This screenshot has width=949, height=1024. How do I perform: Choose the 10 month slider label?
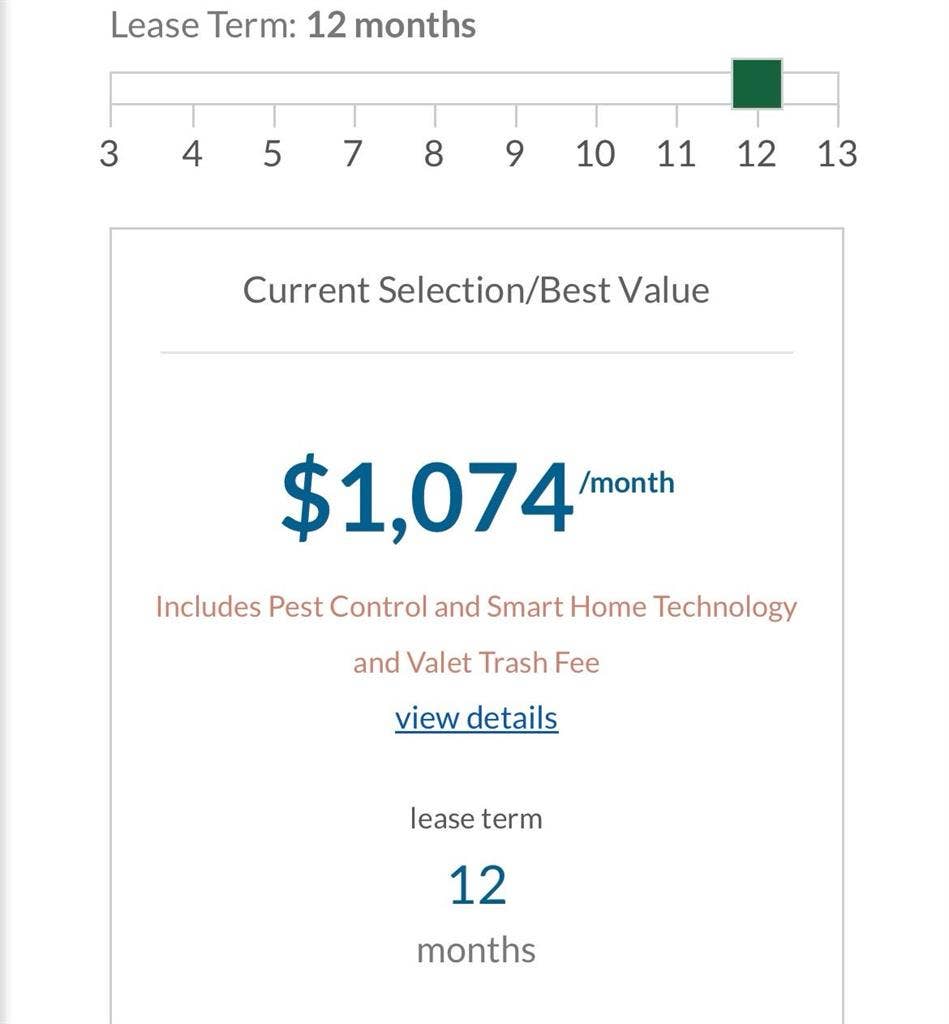click(595, 154)
